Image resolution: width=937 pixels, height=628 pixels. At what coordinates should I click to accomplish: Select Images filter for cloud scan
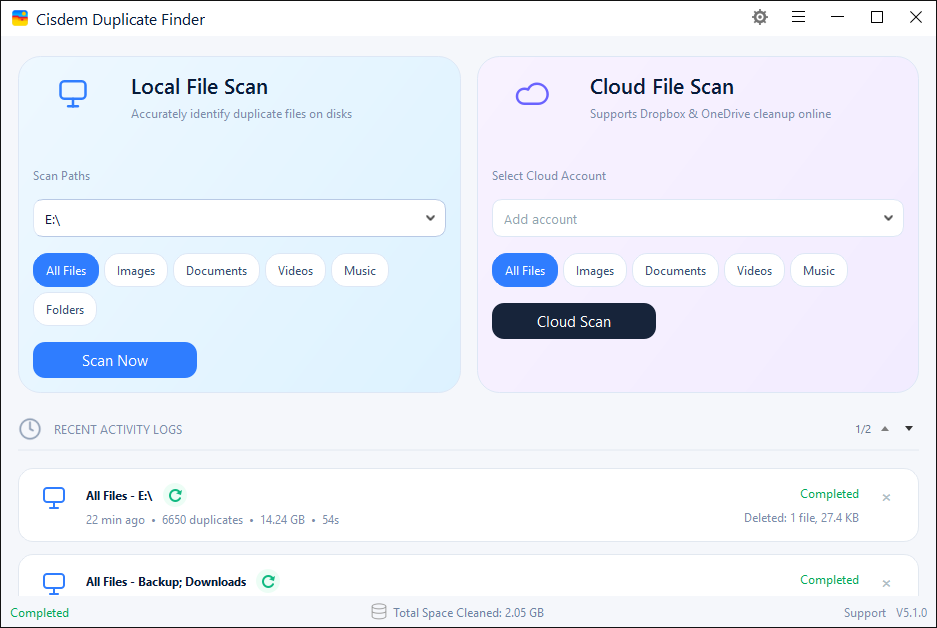click(595, 270)
